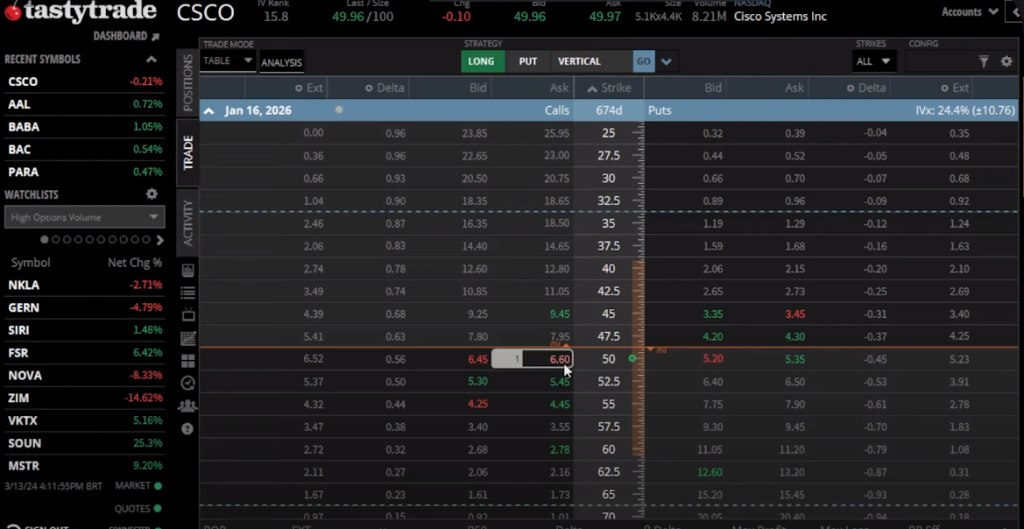Viewport: 1024px width, 529px height.
Task: Open the option chain config gear icon
Action: coord(1007,62)
